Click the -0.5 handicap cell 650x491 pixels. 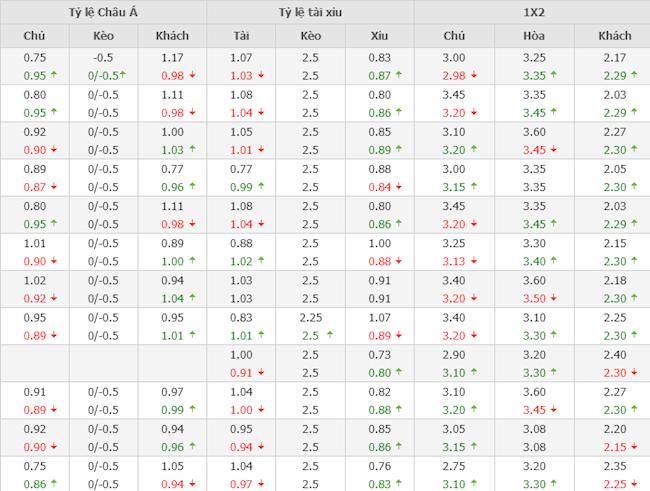tap(104, 58)
